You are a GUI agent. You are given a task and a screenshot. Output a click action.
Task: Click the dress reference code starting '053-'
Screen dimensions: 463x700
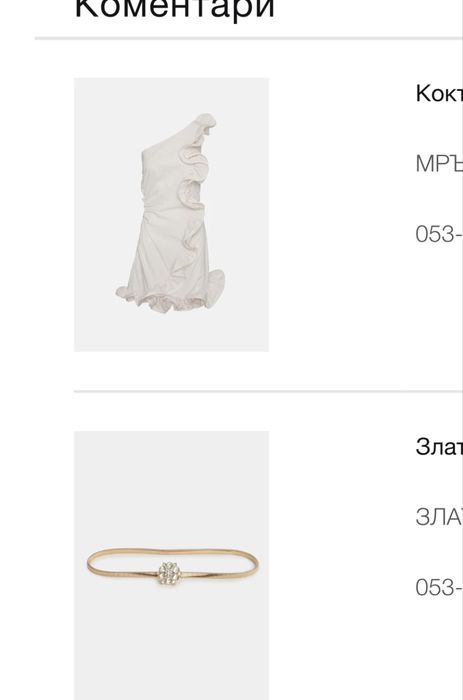tap(439, 234)
